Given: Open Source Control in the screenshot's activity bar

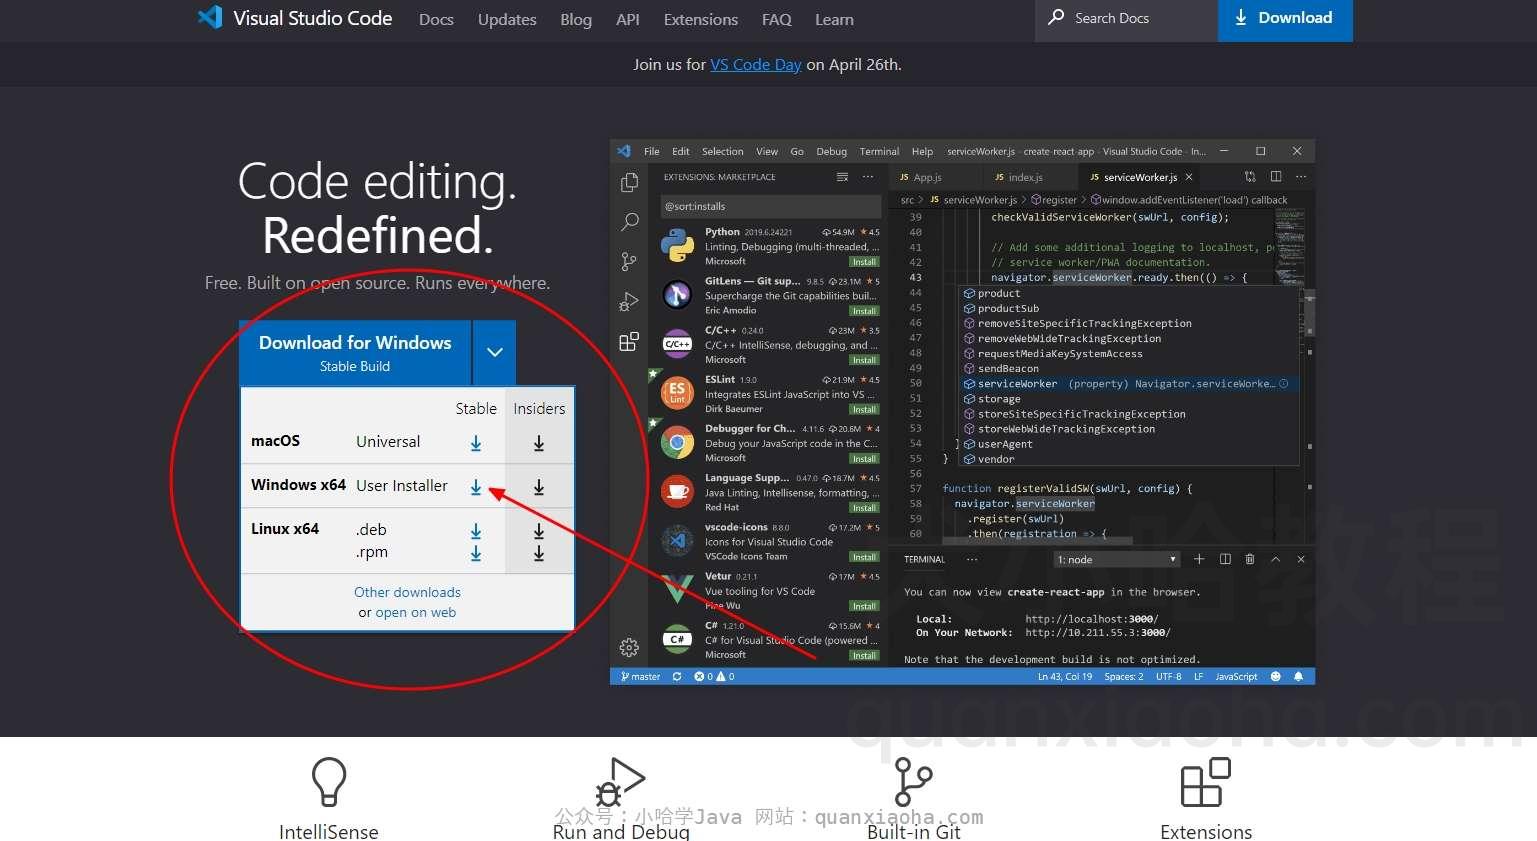Looking at the screenshot, I should point(629,261).
